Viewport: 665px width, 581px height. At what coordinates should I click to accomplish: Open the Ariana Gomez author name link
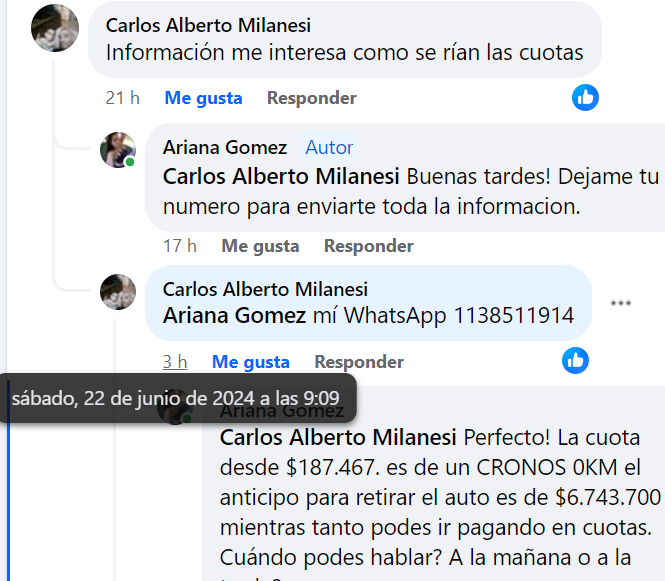click(225, 148)
